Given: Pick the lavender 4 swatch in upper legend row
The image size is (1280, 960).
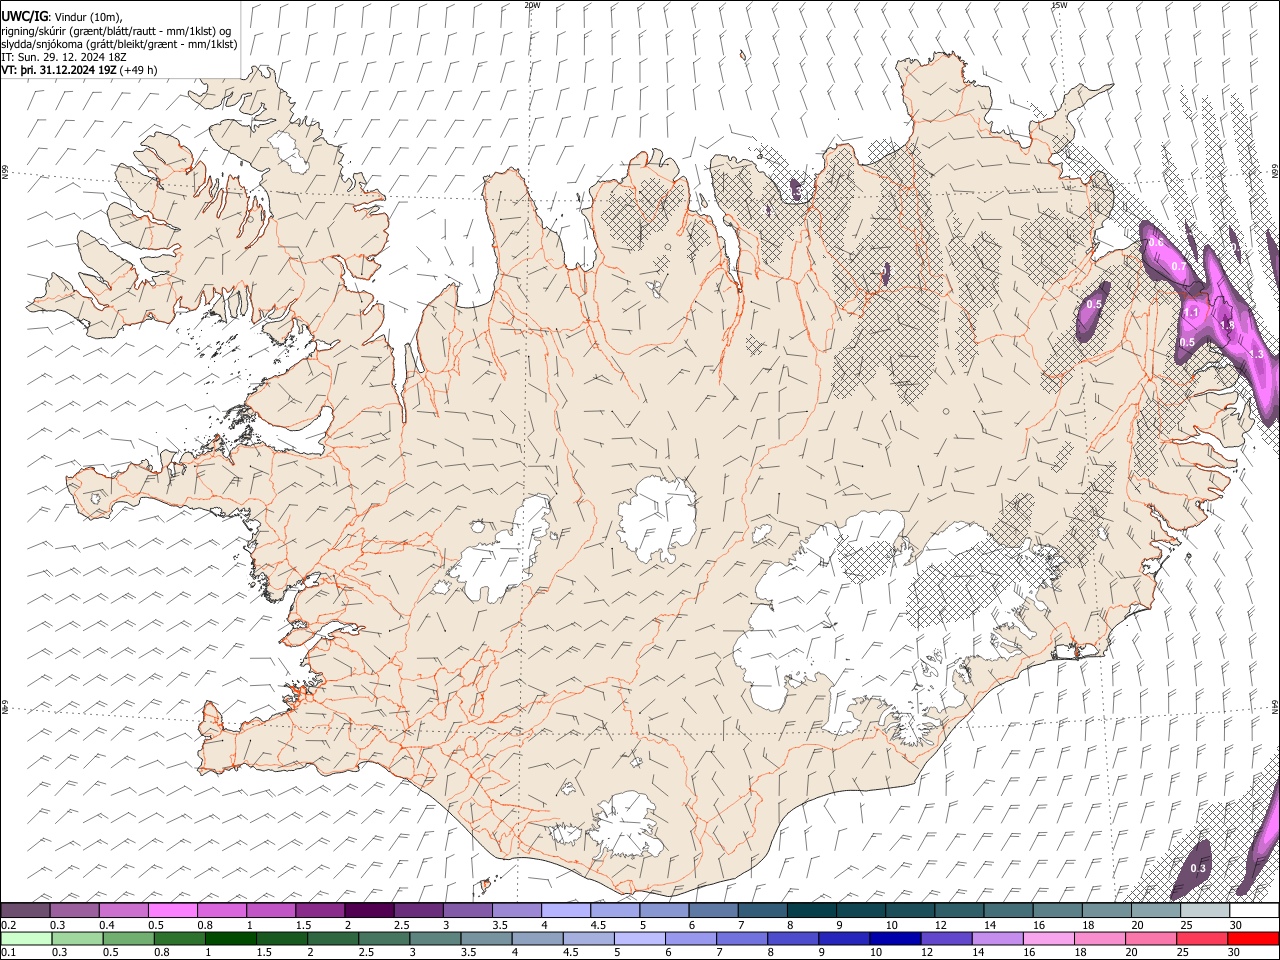Looking at the screenshot, I should point(566,911).
